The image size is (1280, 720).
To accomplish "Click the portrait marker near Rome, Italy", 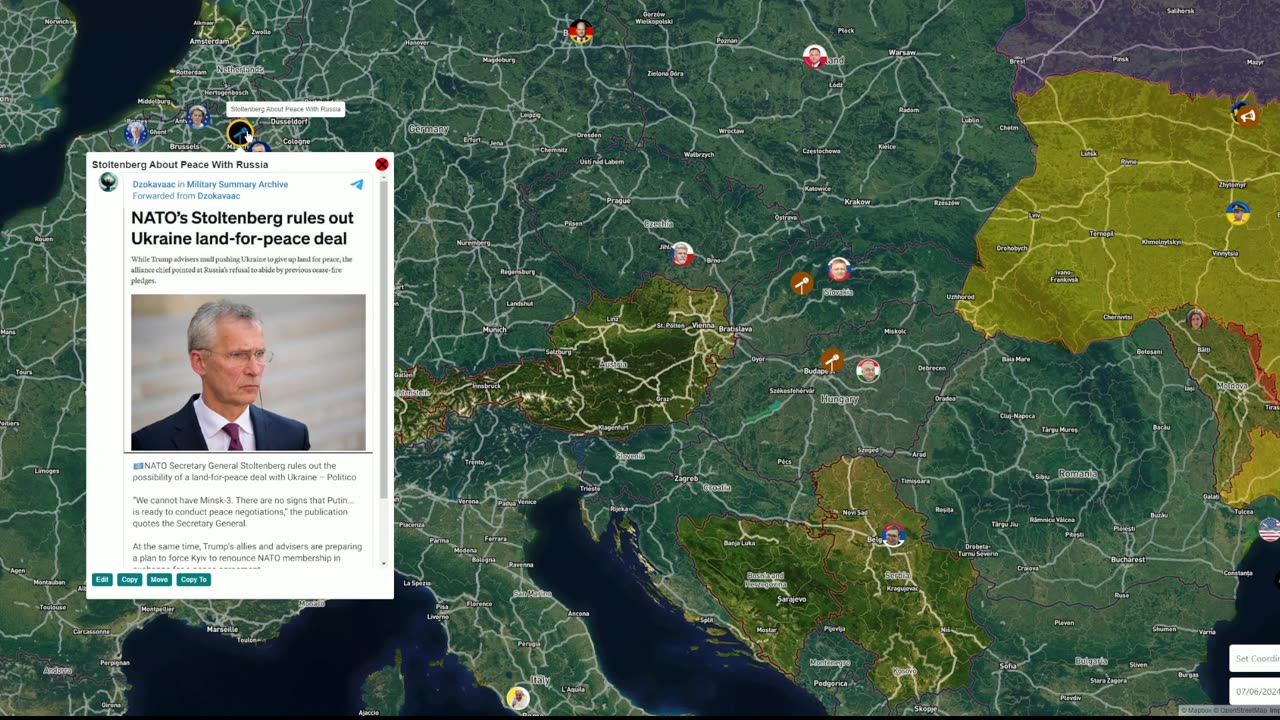I will [517, 698].
